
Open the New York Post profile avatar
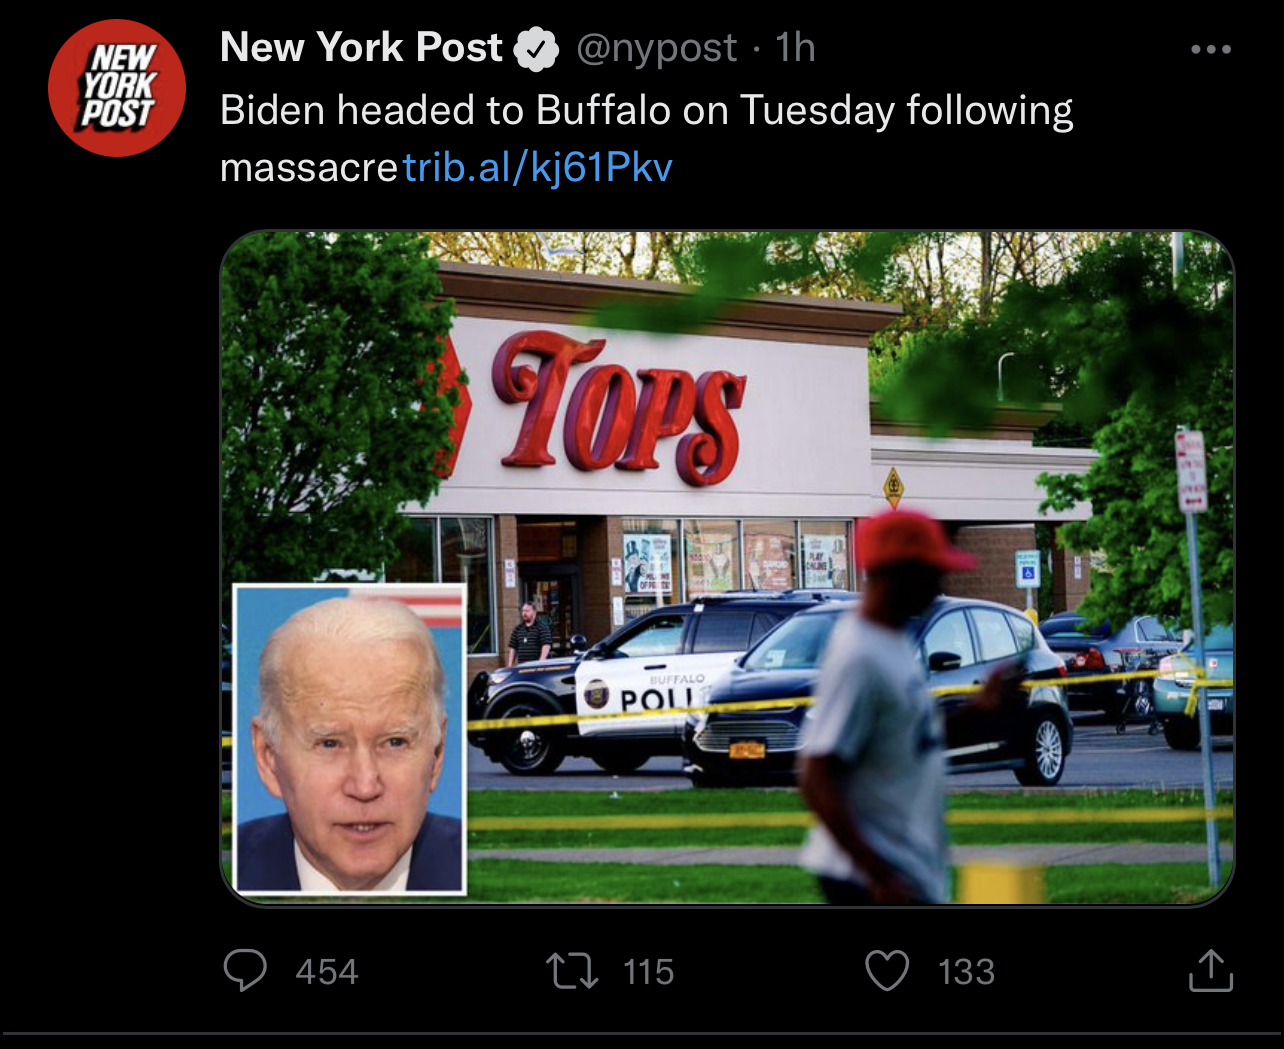click(x=117, y=88)
